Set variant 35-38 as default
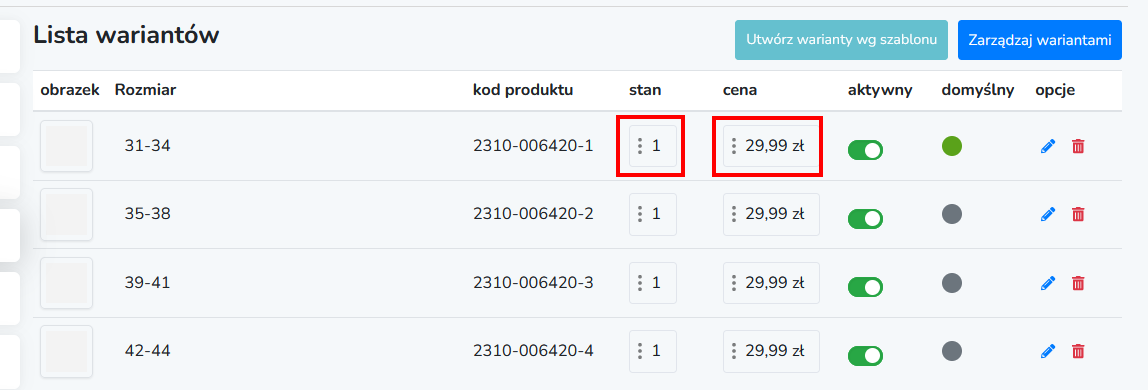This screenshot has height=390, width=1148. click(952, 214)
